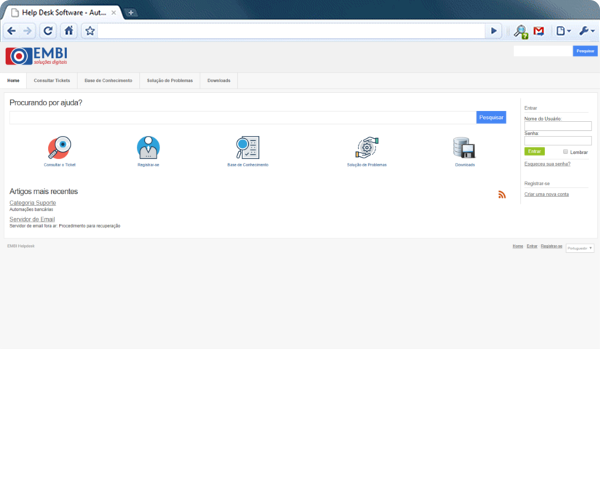Image resolution: width=600 pixels, height=490 pixels.
Task: Click the orange RSS feed icon
Action: click(x=502, y=194)
